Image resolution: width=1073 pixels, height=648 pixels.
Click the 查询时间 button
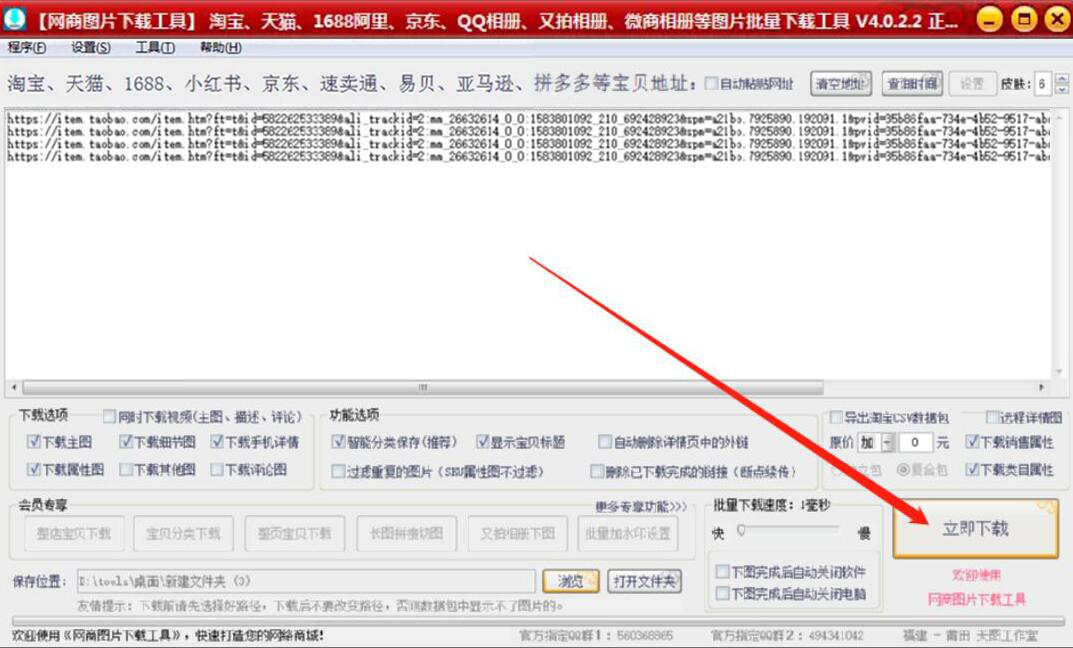(x=912, y=83)
